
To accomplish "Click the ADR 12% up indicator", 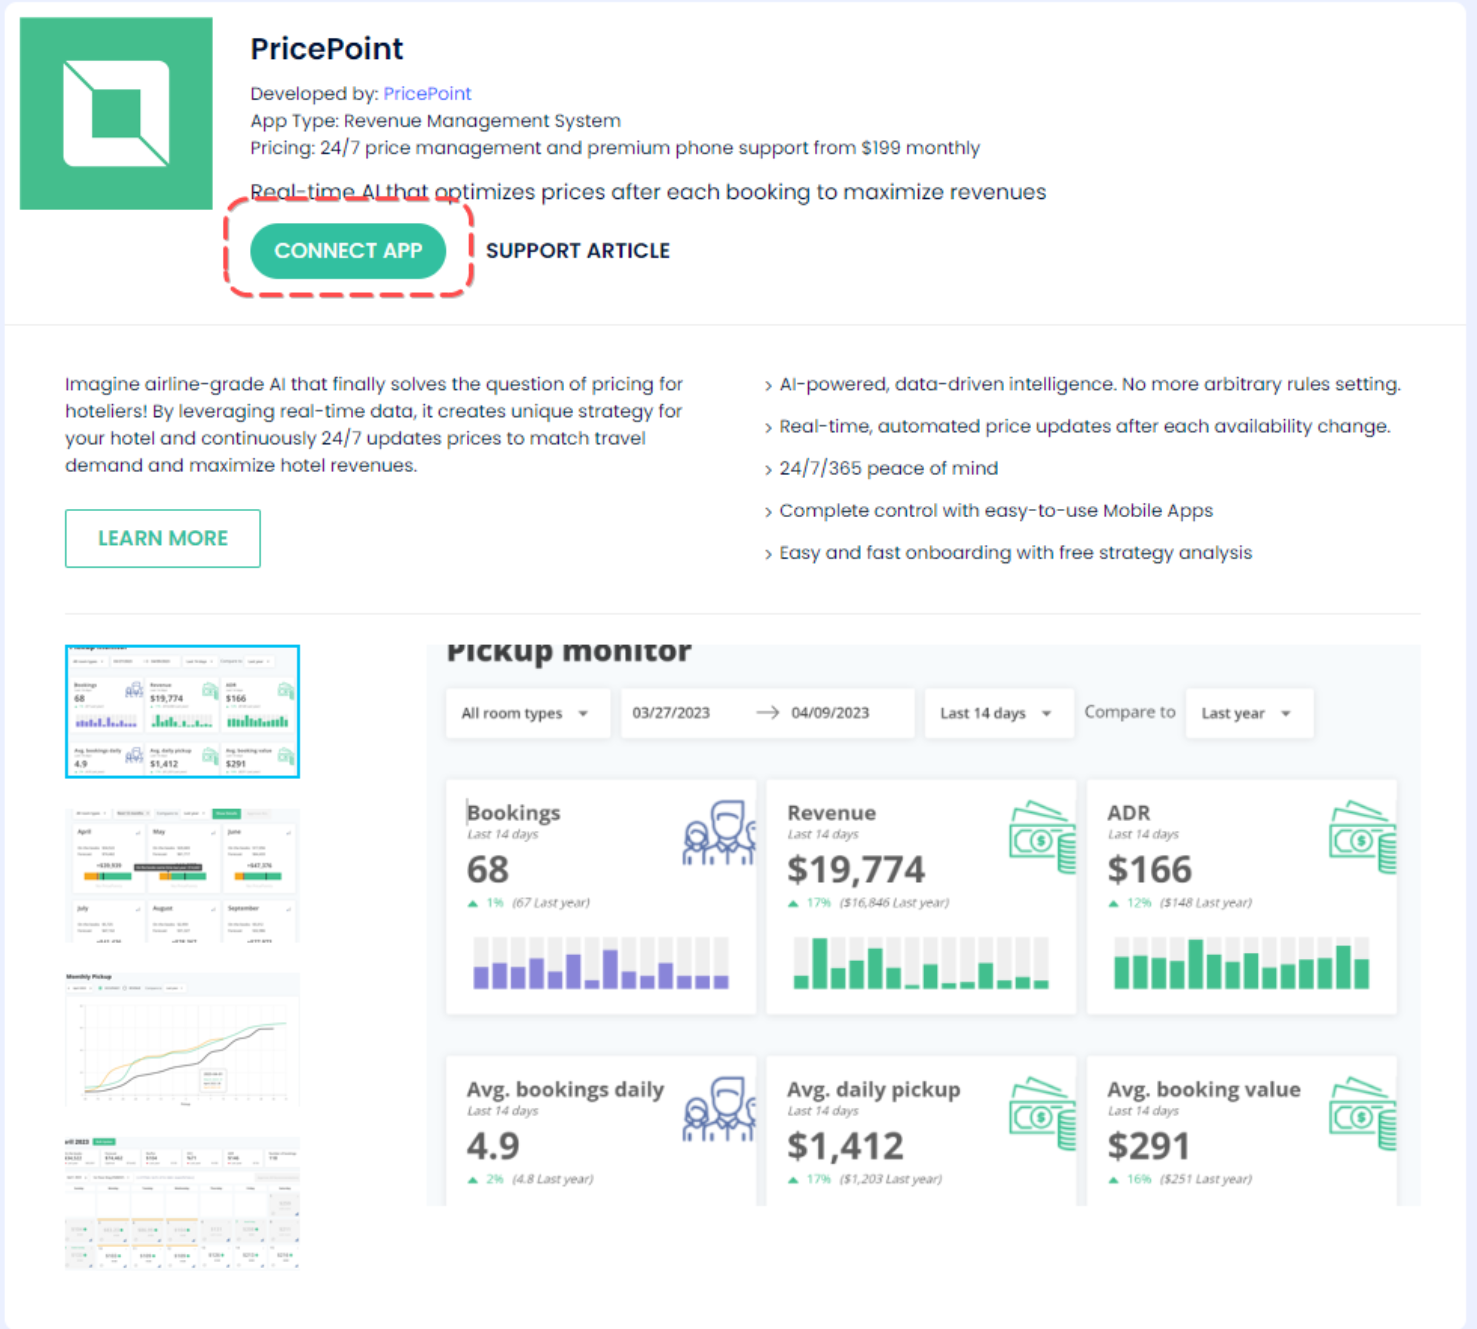I will point(1130,903).
